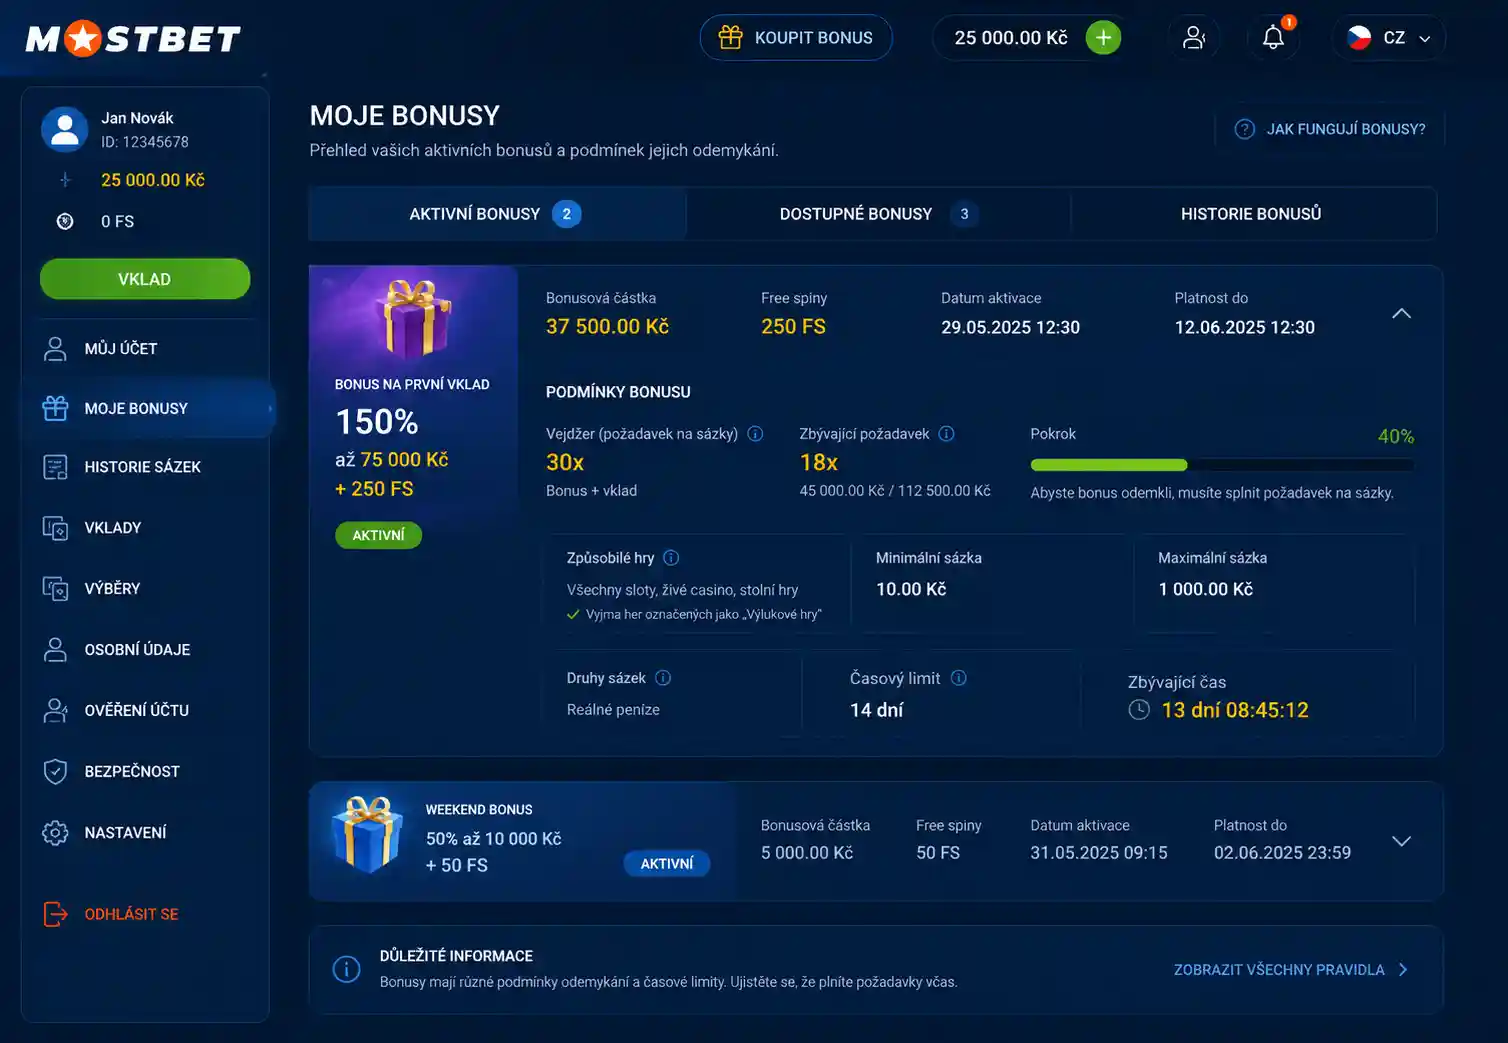Viewport: 1508px width, 1043px height.
Task: Collapse the first deposit bonus card
Action: [x=1402, y=314]
